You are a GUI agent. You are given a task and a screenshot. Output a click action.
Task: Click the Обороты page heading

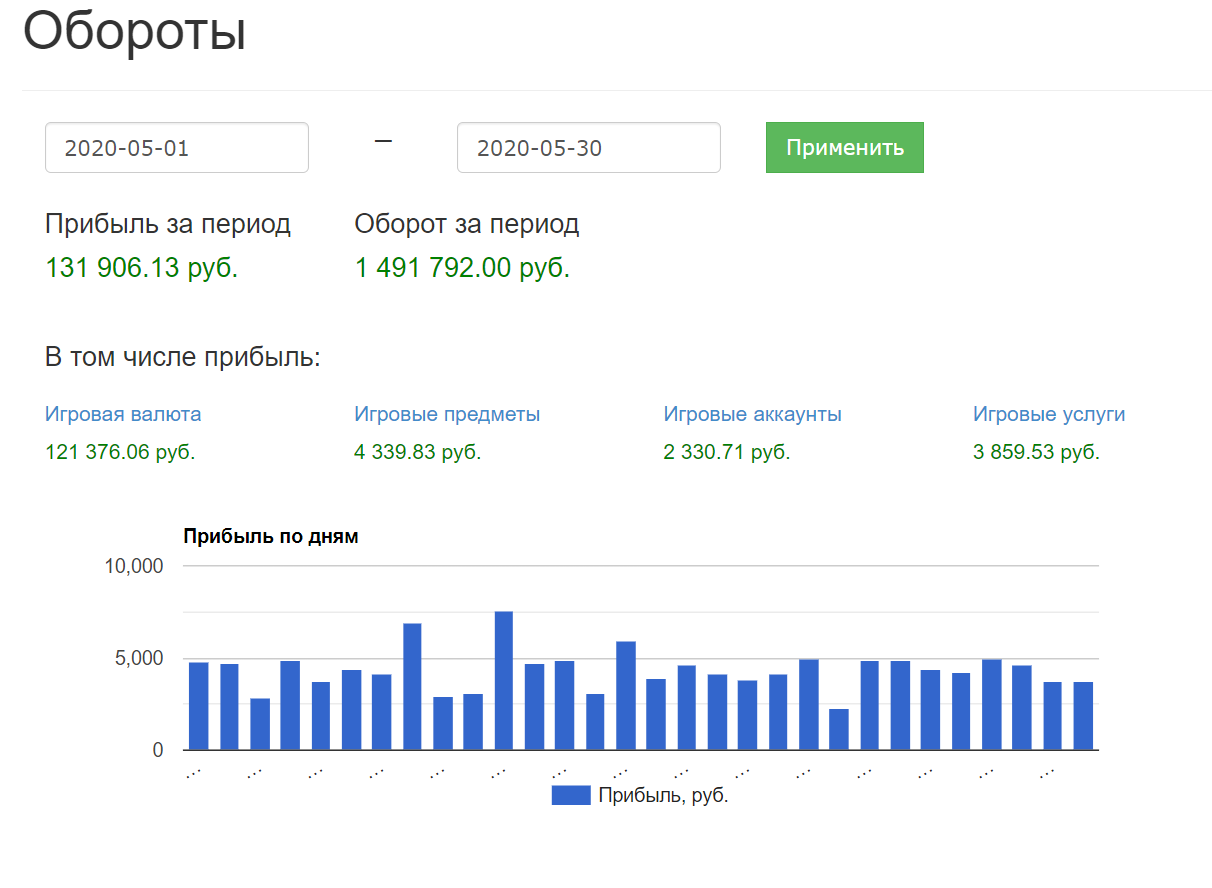pos(134,32)
